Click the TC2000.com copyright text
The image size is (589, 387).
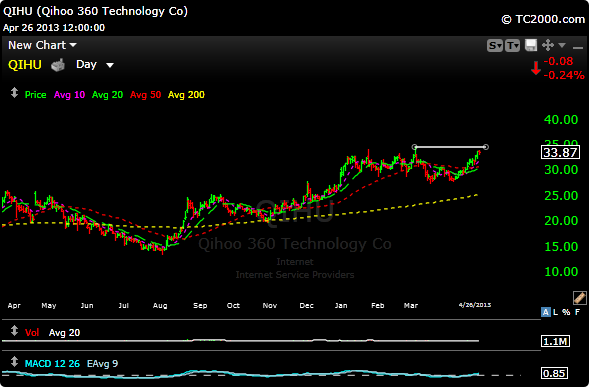[x=543, y=19]
